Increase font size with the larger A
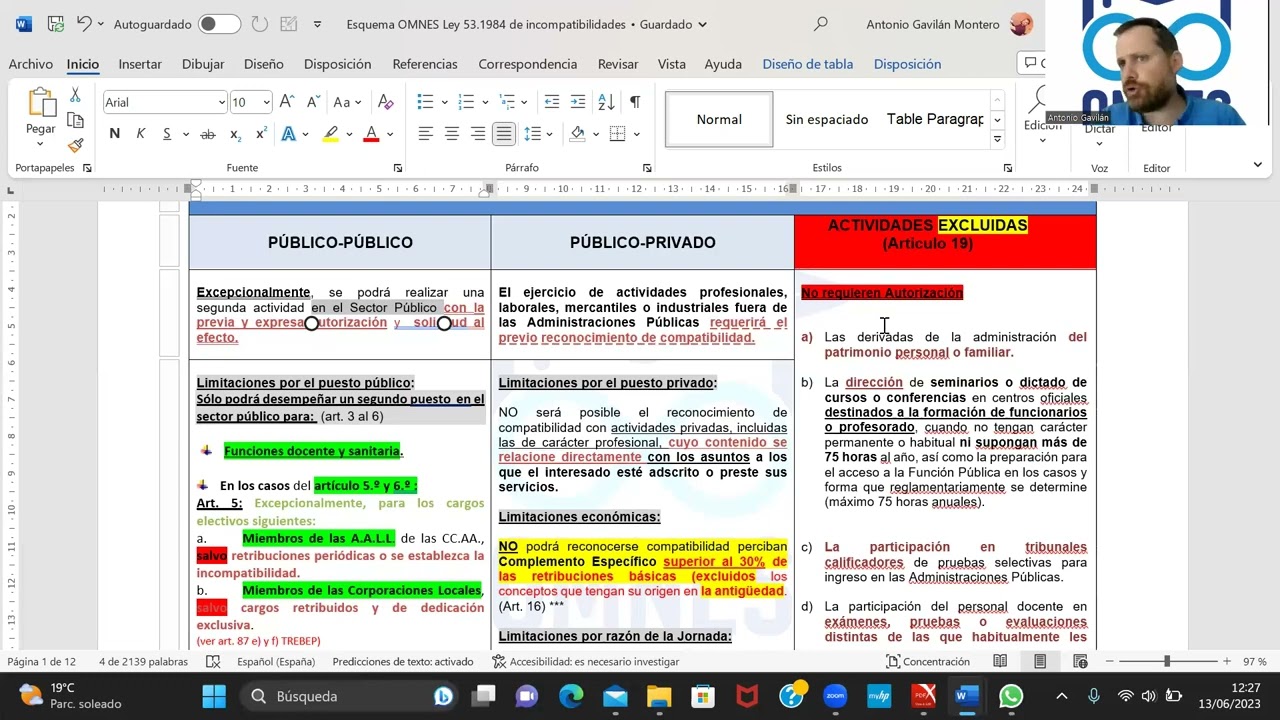1280x720 pixels. pyautogui.click(x=287, y=102)
